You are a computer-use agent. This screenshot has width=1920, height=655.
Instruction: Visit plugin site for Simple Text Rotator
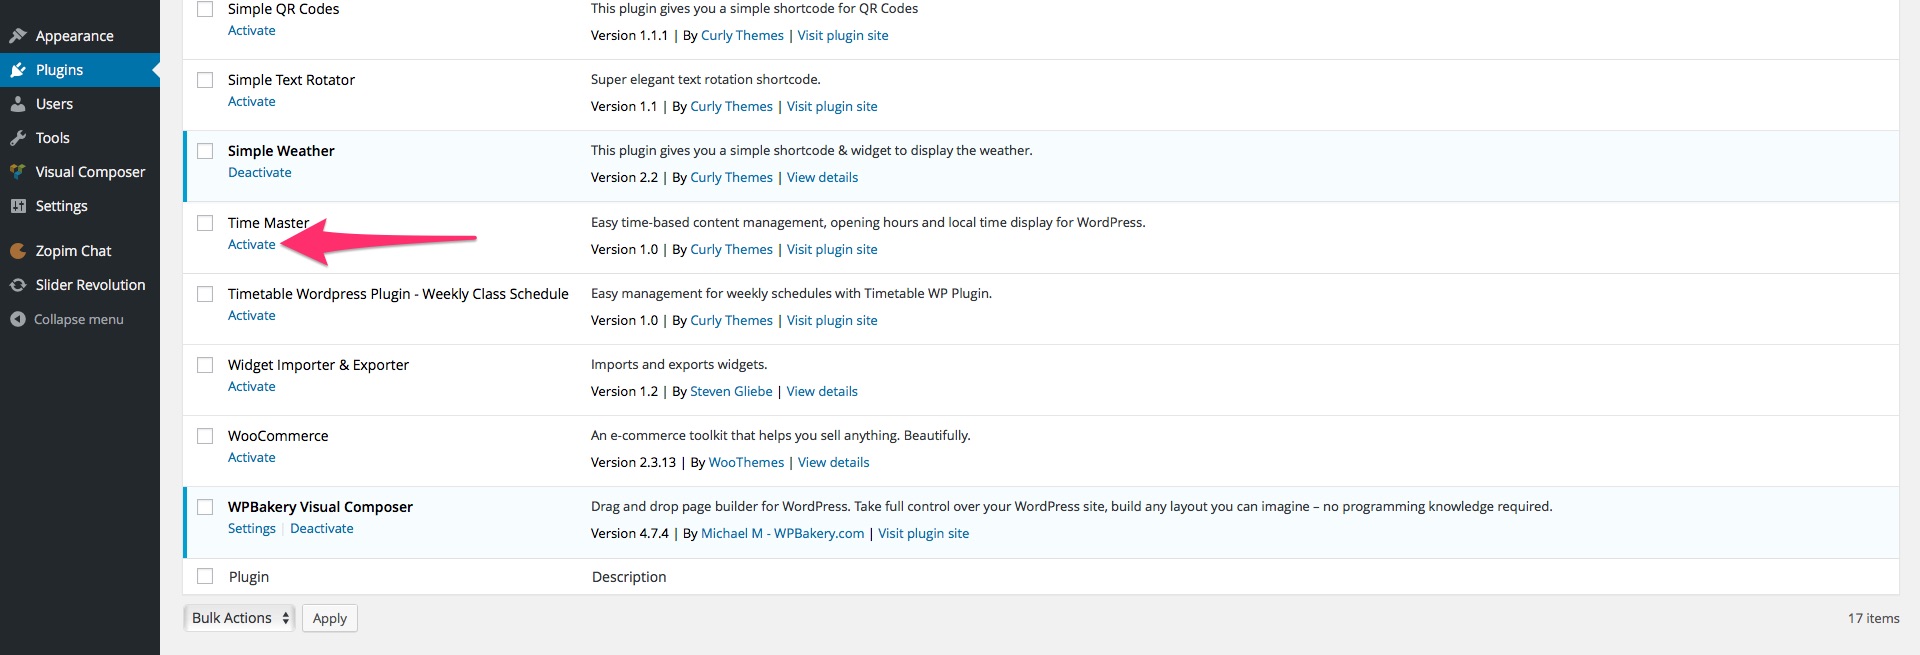pyautogui.click(x=832, y=107)
